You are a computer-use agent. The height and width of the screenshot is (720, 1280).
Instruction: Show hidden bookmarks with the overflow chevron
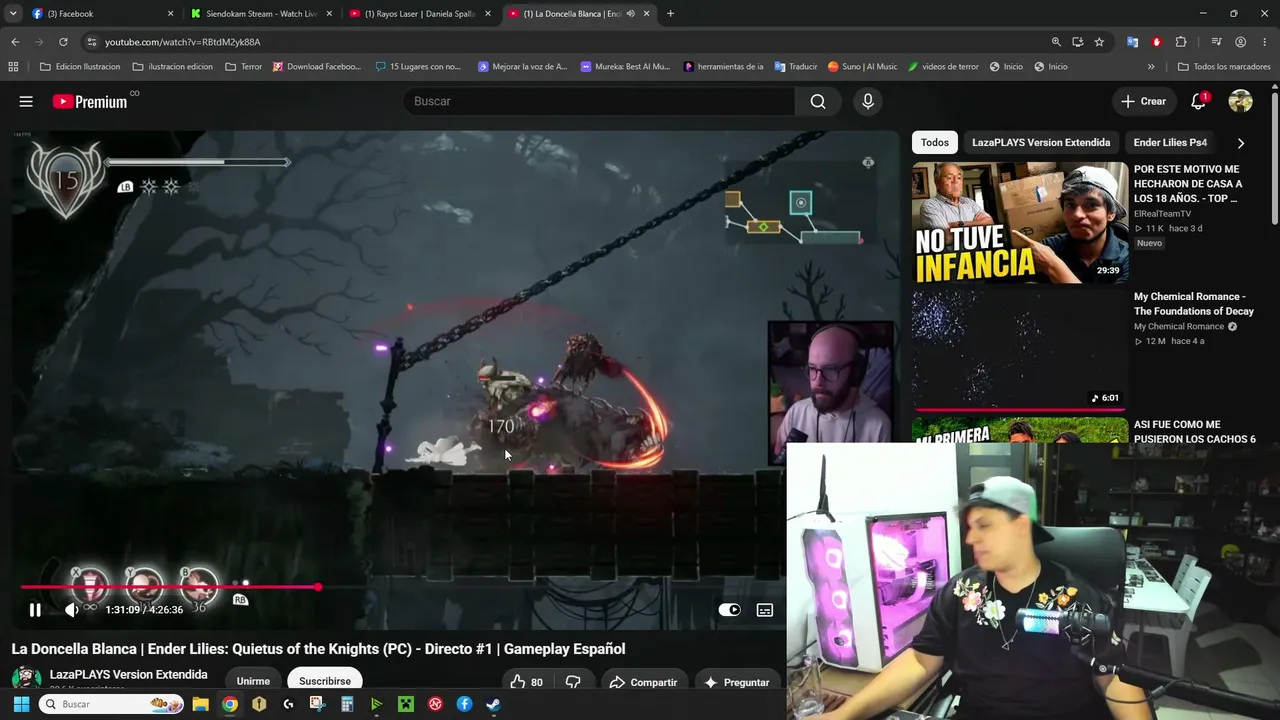tap(1151, 67)
